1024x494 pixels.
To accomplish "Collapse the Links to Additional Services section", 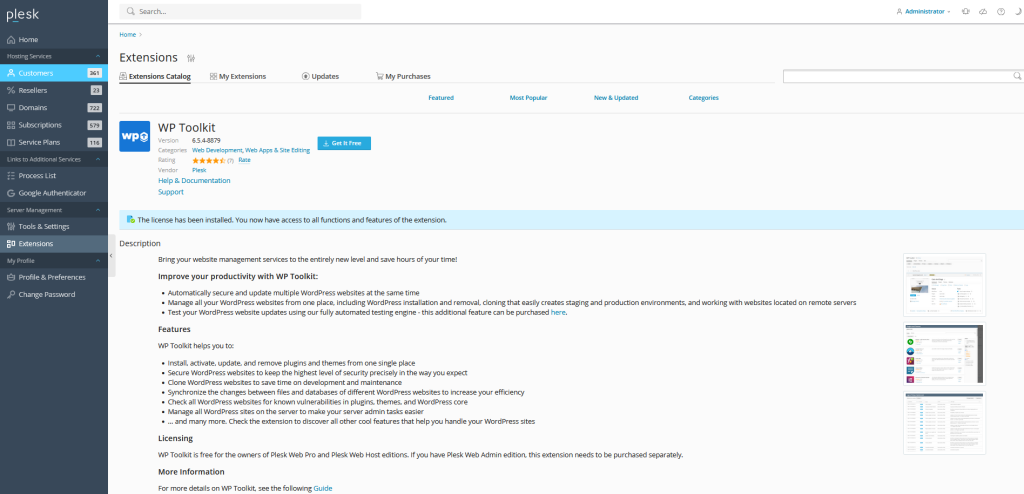I will click(97, 159).
